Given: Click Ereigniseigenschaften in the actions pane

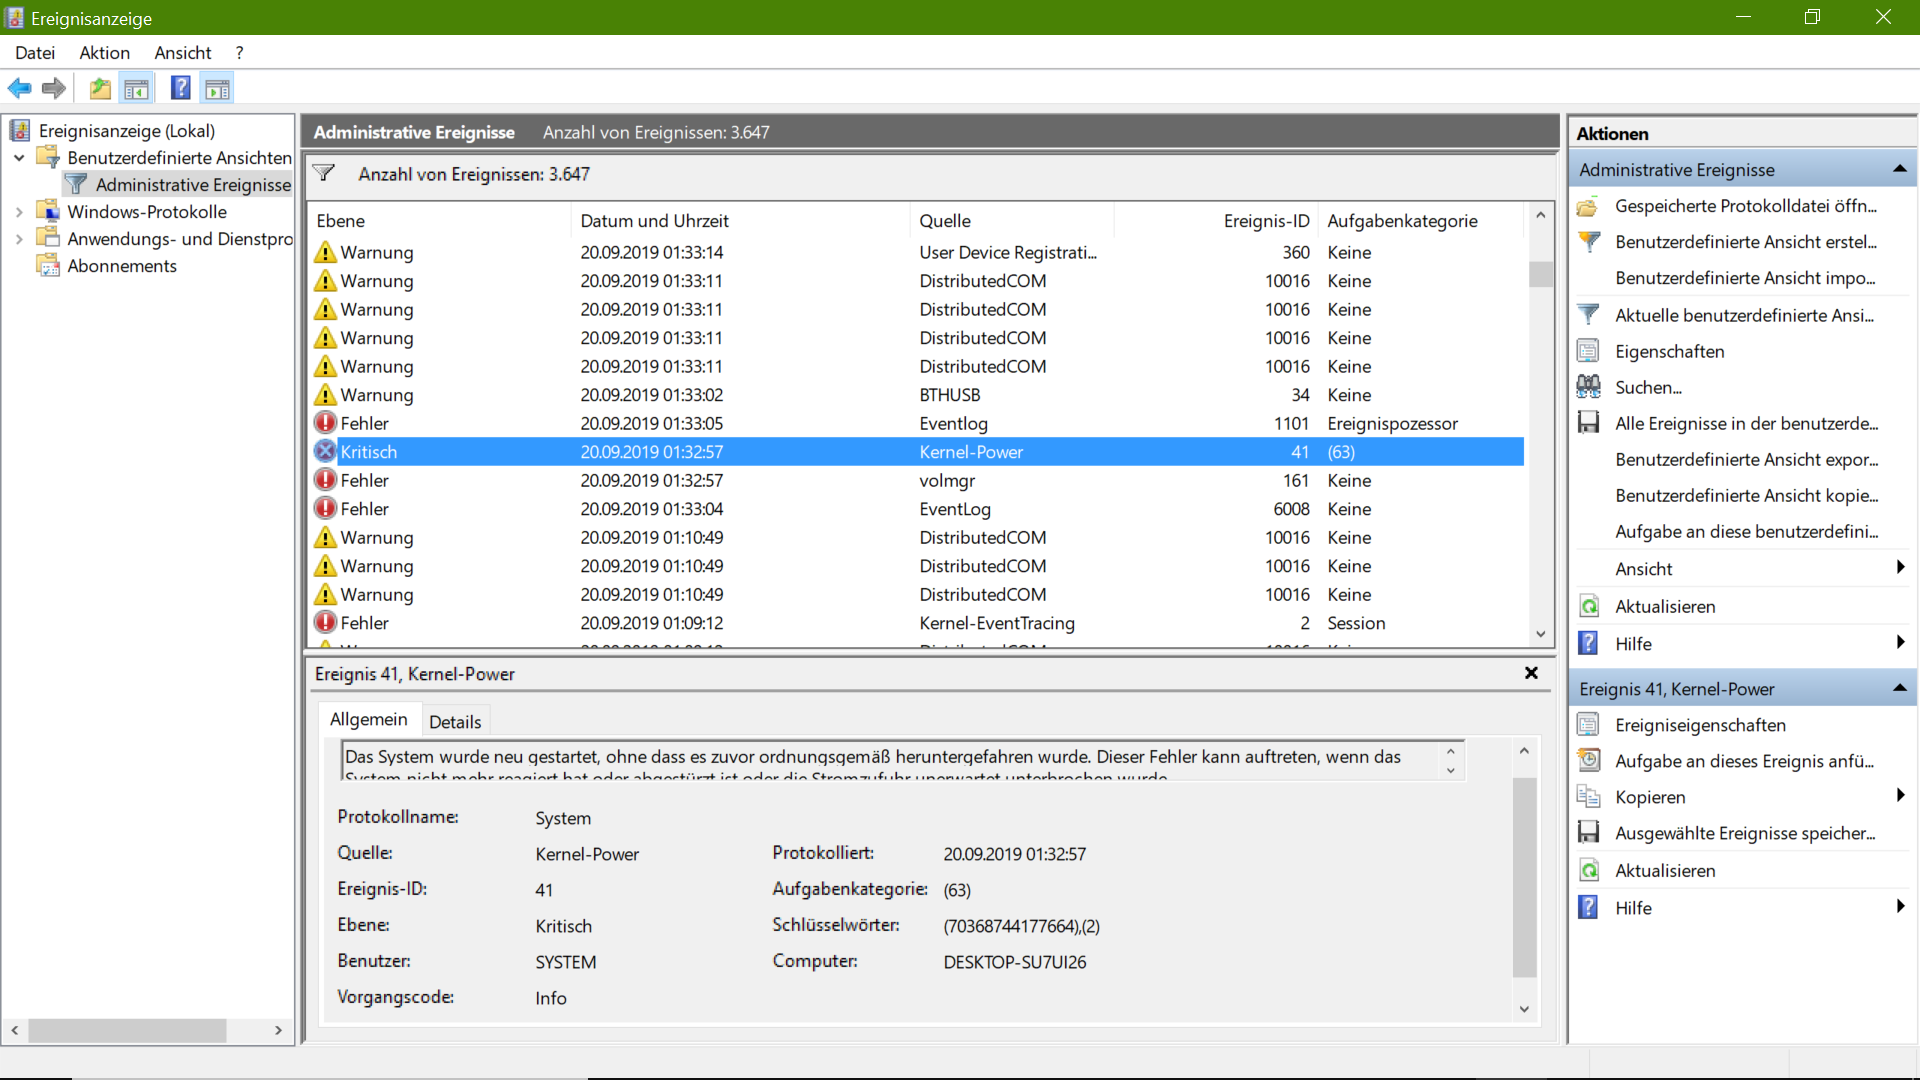Looking at the screenshot, I should coord(1700,725).
